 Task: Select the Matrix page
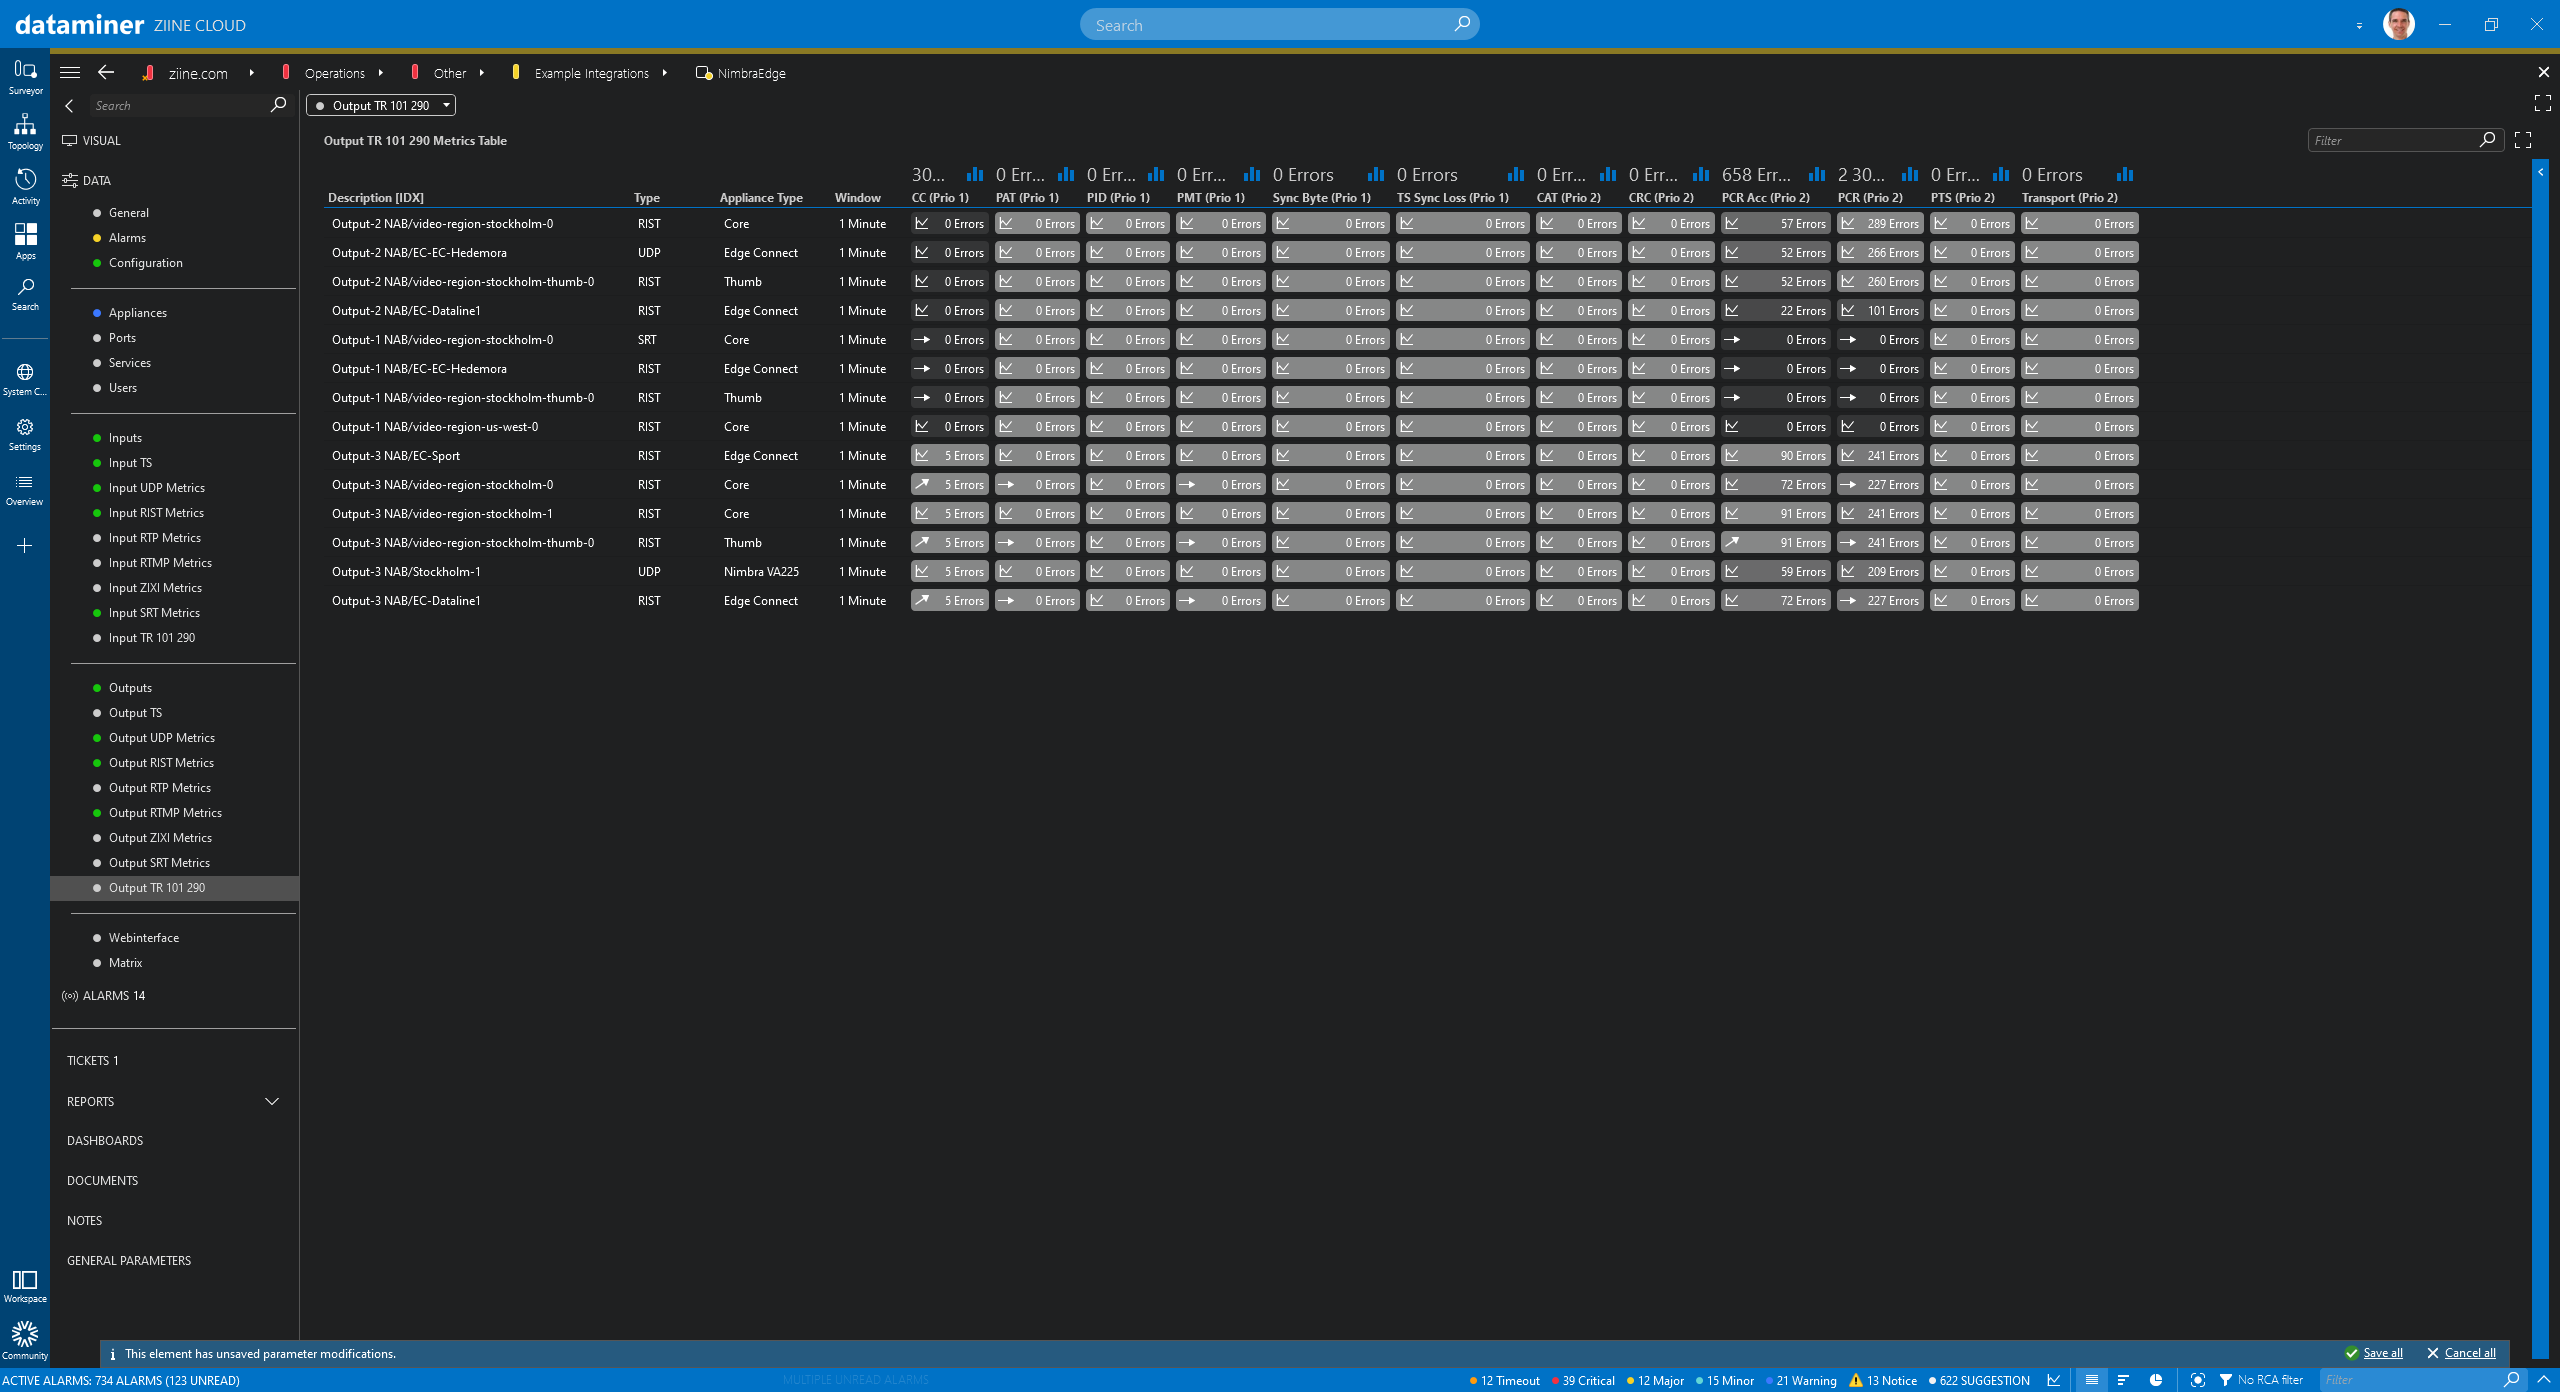125,963
